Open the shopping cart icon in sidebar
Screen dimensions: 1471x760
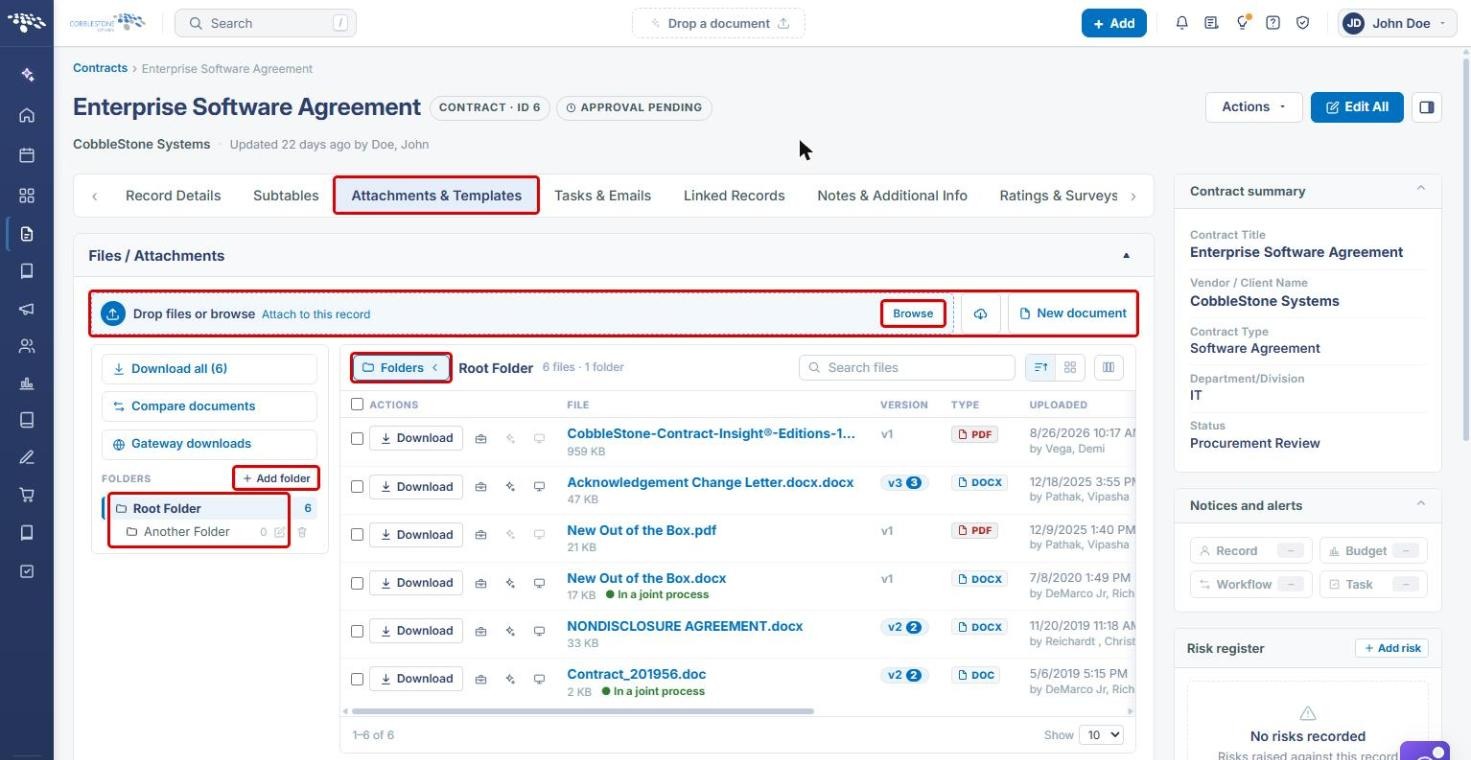point(27,494)
